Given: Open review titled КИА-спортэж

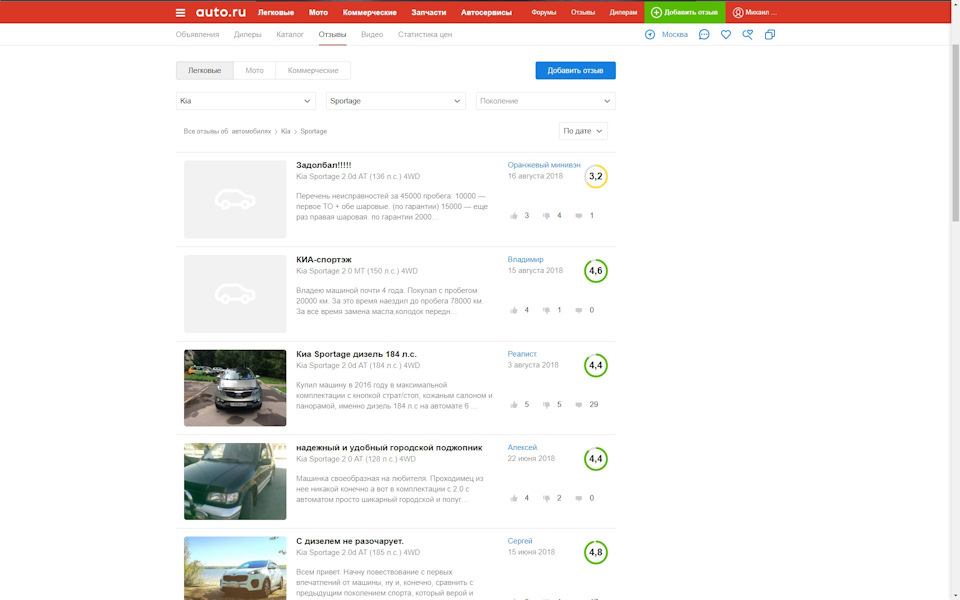Looking at the screenshot, I should (x=324, y=260).
